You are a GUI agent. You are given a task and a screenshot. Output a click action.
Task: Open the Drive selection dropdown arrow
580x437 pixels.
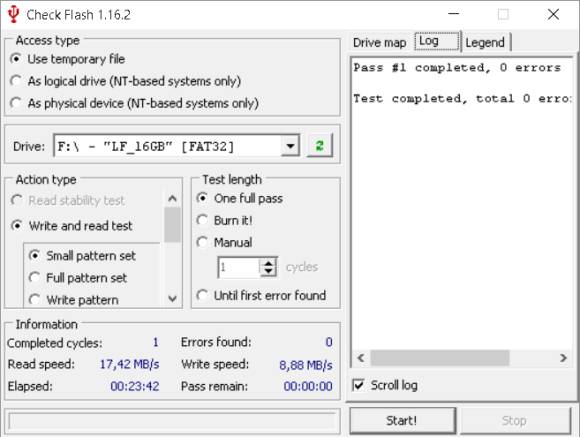(x=290, y=146)
